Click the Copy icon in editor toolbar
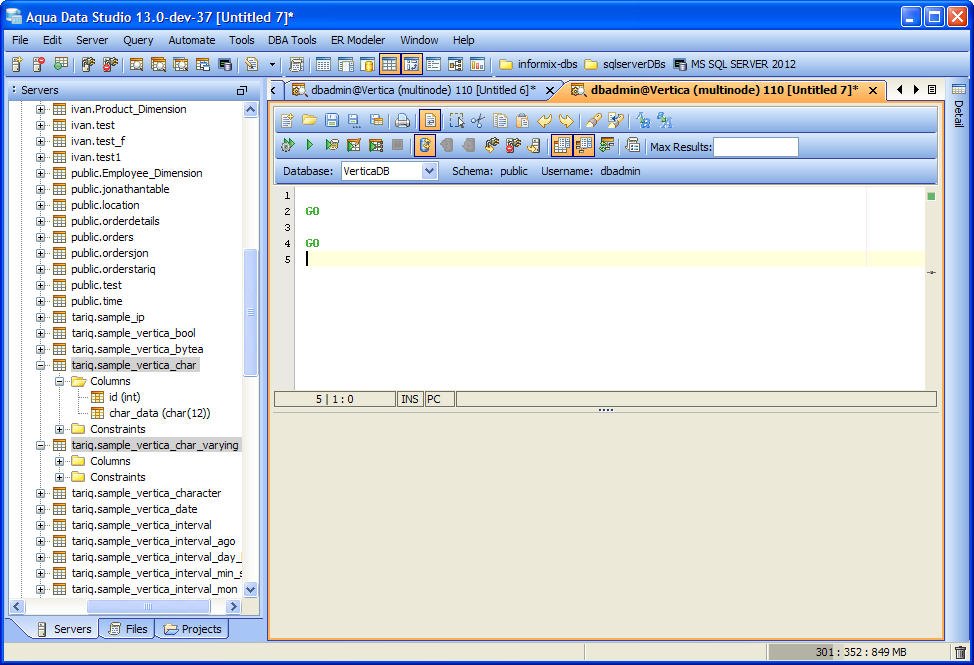The image size is (974, 665). (x=501, y=120)
